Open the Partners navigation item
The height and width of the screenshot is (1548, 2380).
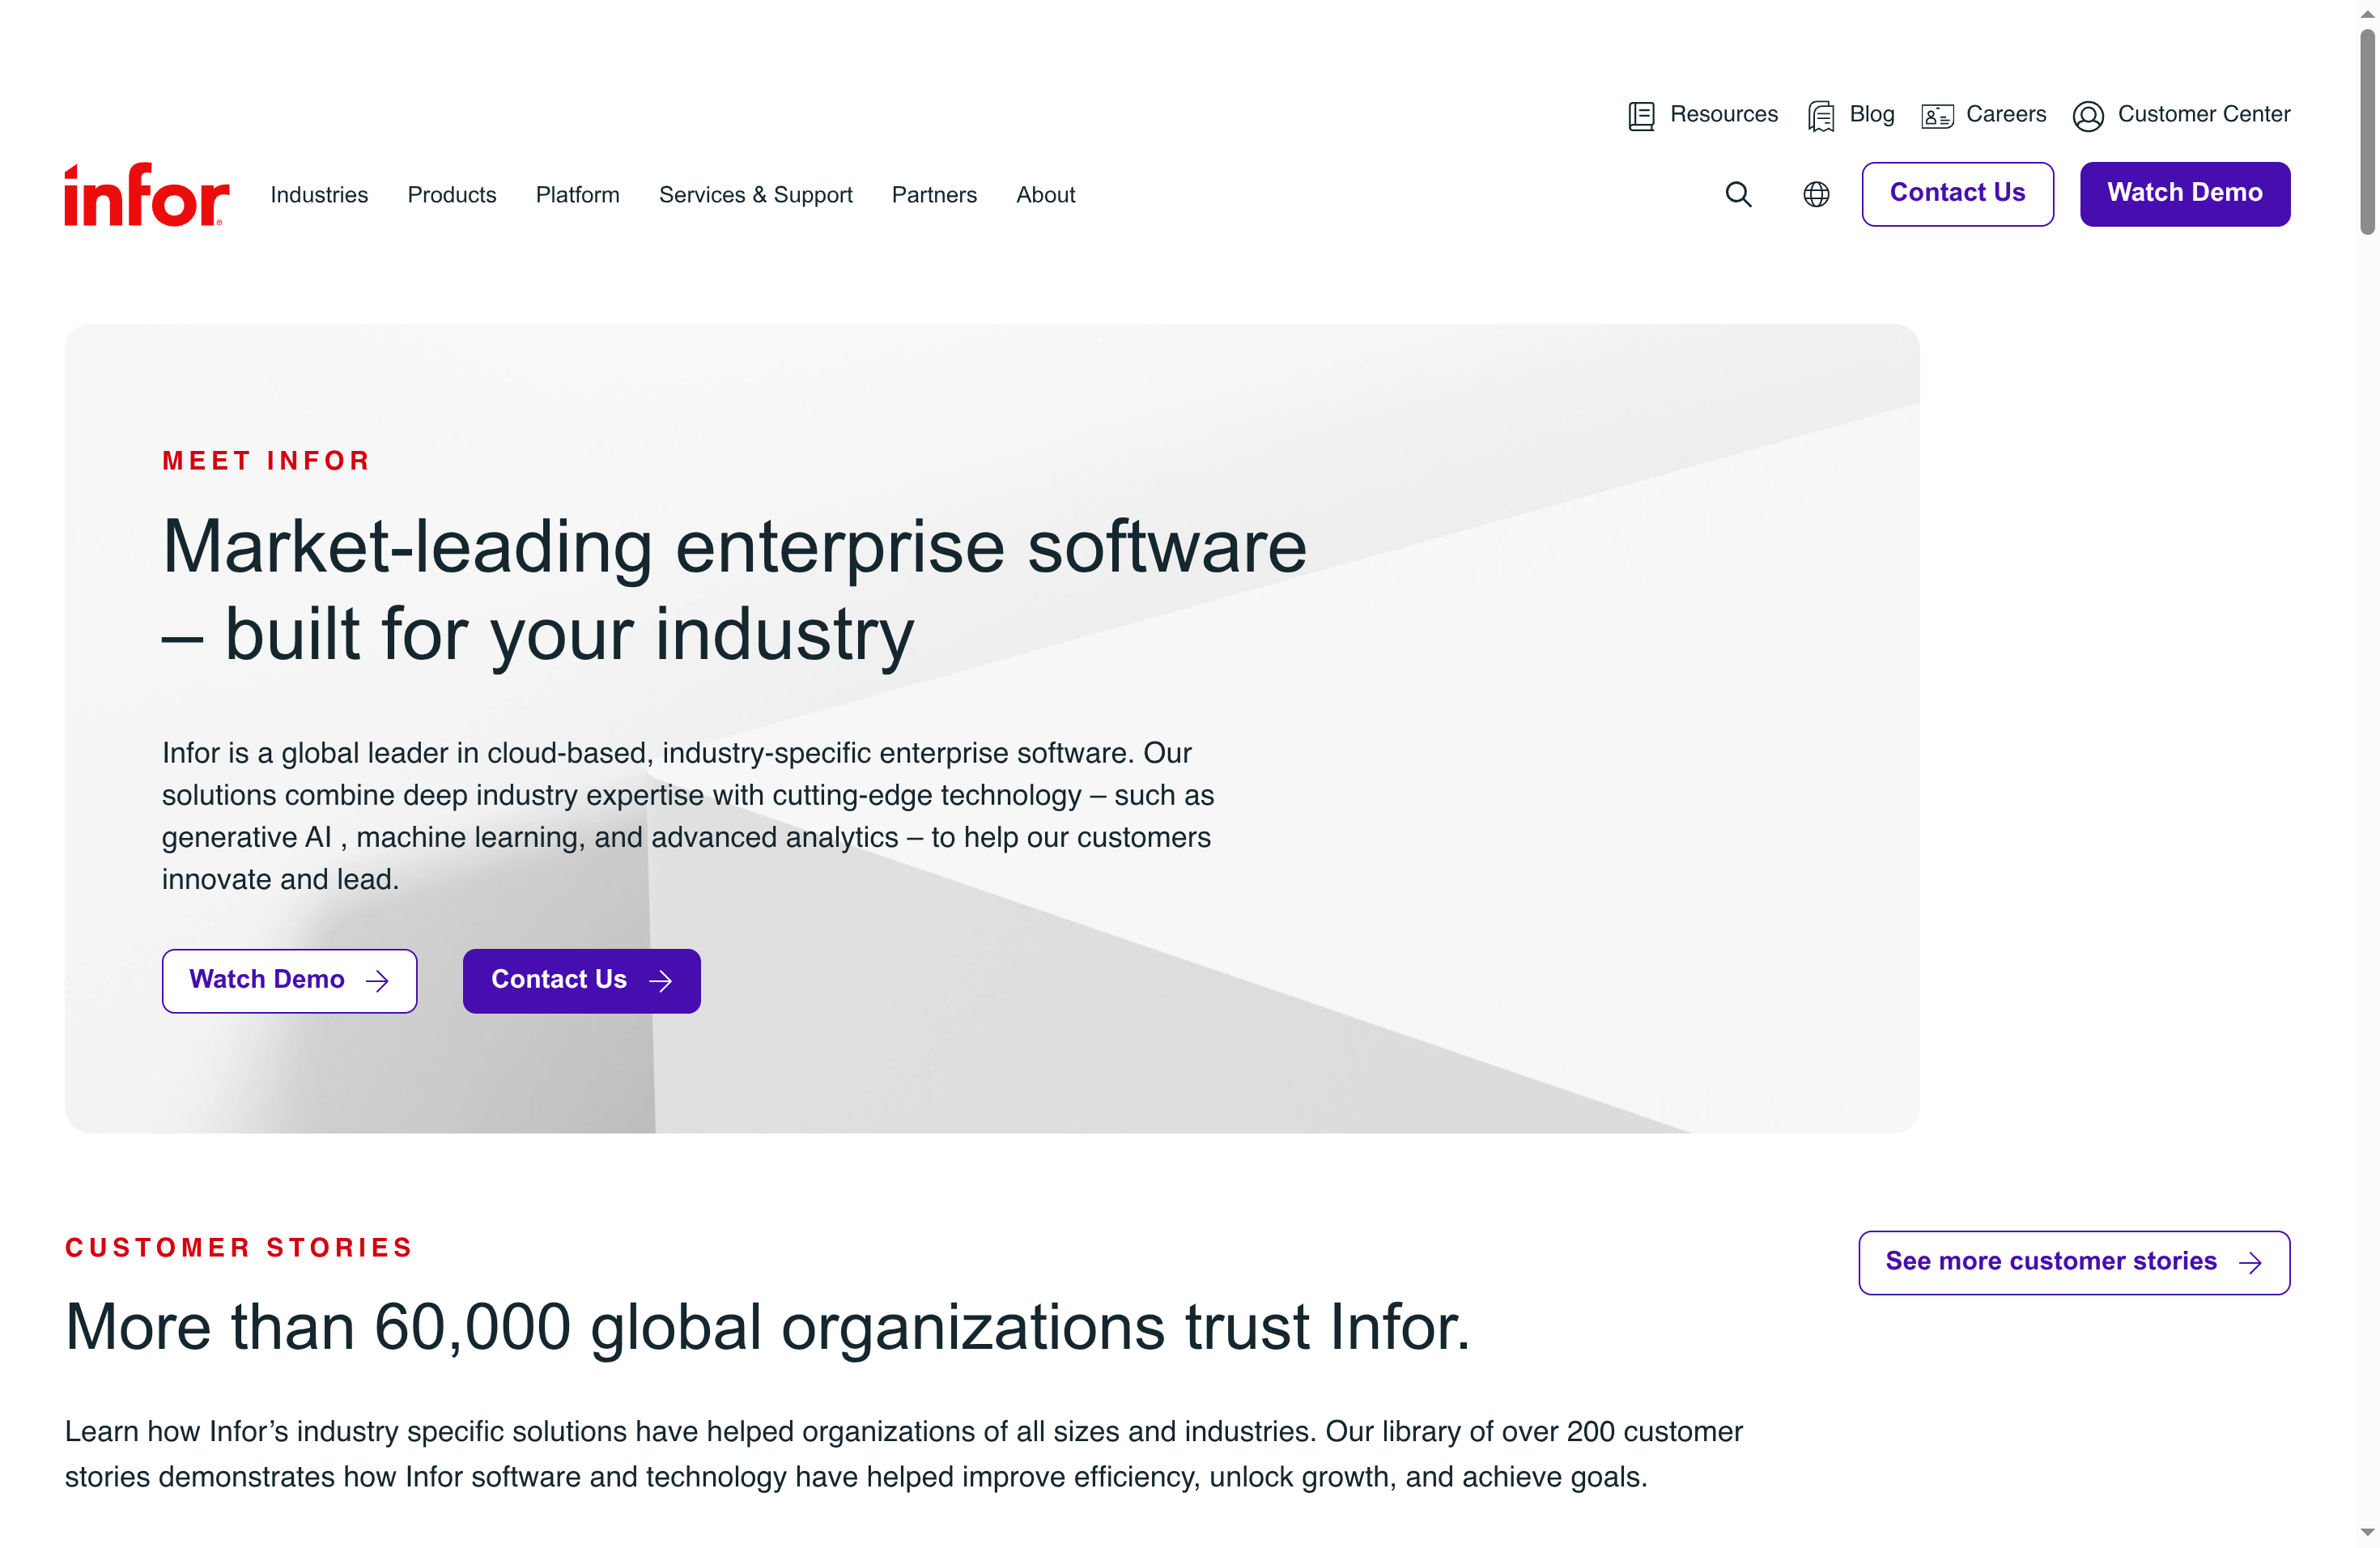point(934,195)
